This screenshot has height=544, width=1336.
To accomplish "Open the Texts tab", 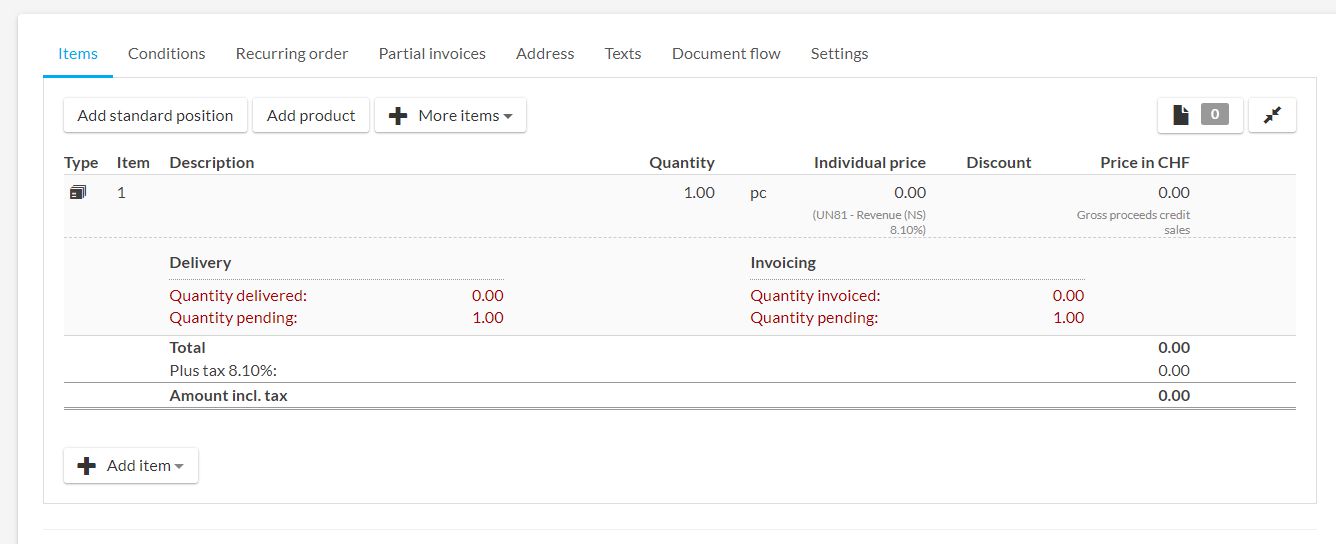I will coord(623,54).
